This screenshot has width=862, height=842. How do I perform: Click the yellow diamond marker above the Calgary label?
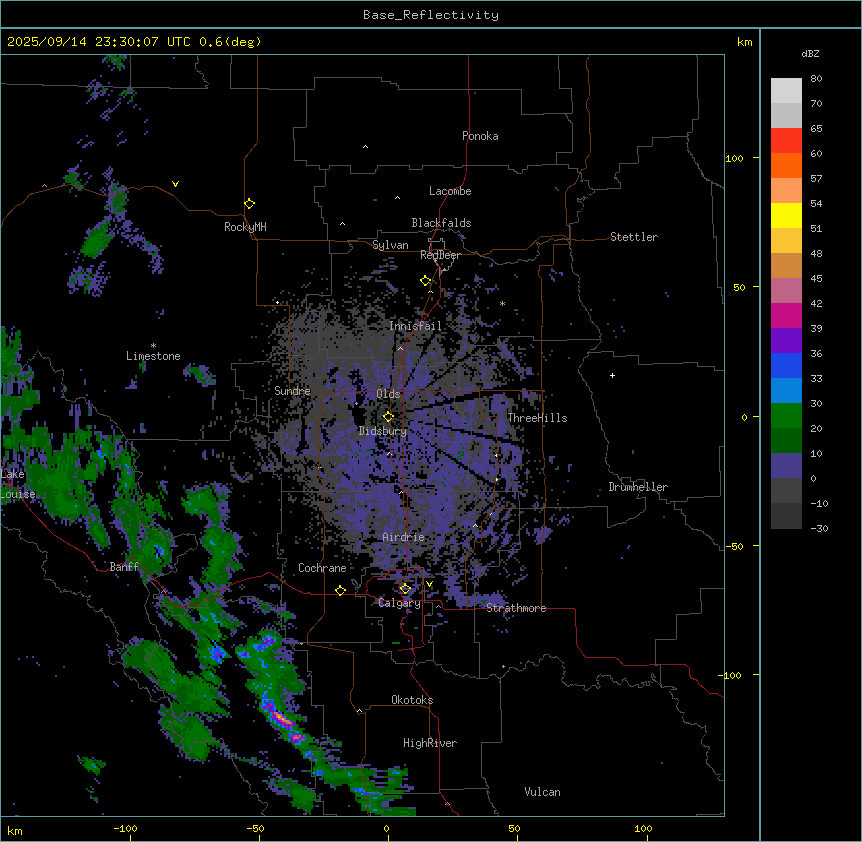point(405,589)
